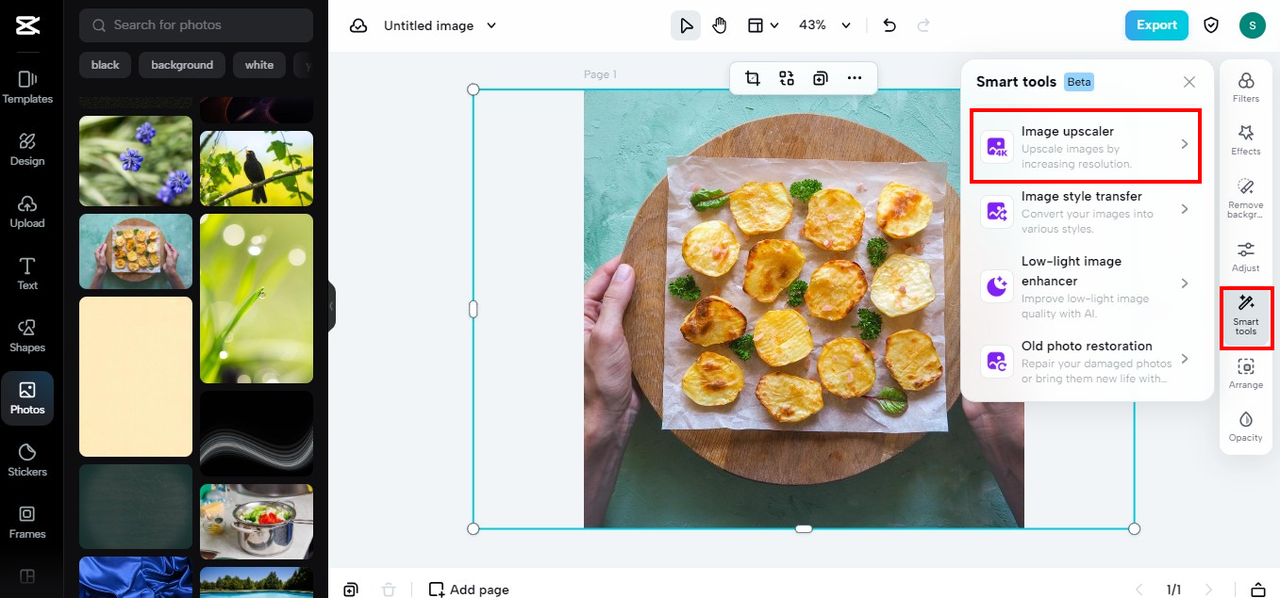
Task: Open the 43% zoom level dropdown
Action: click(825, 25)
